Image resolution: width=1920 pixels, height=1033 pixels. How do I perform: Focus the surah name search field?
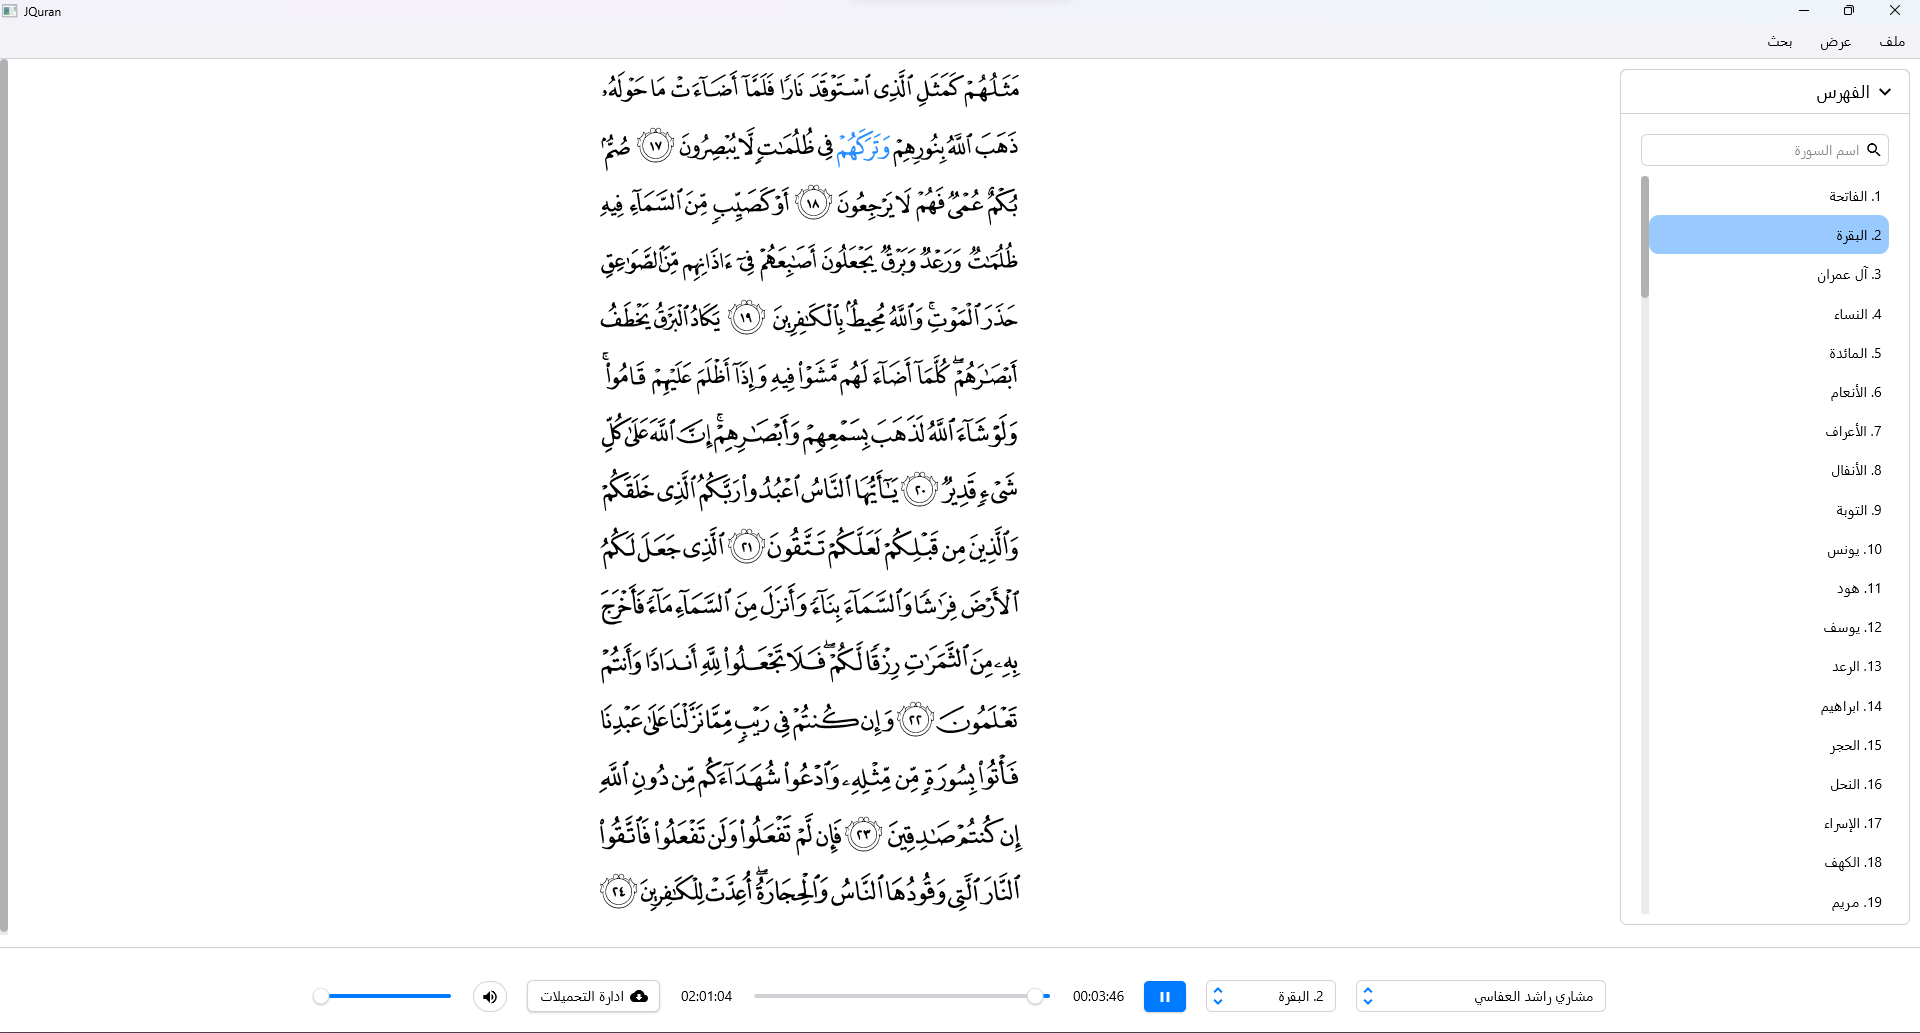pos(1764,150)
